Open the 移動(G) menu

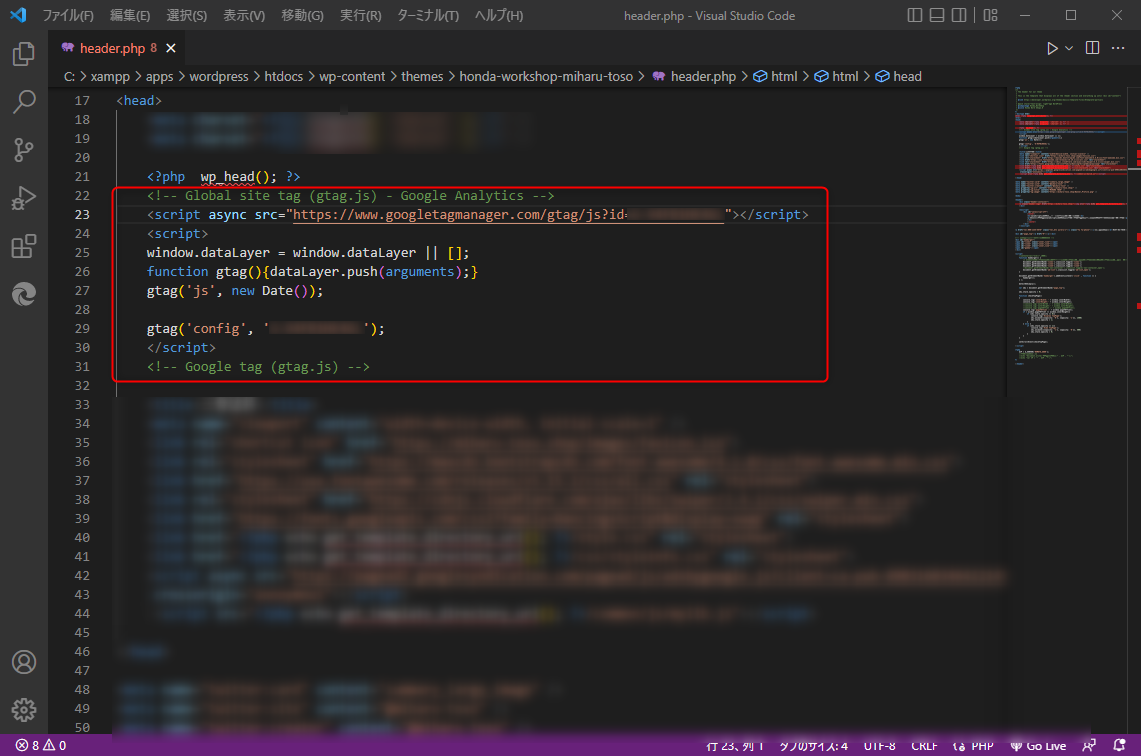302,15
